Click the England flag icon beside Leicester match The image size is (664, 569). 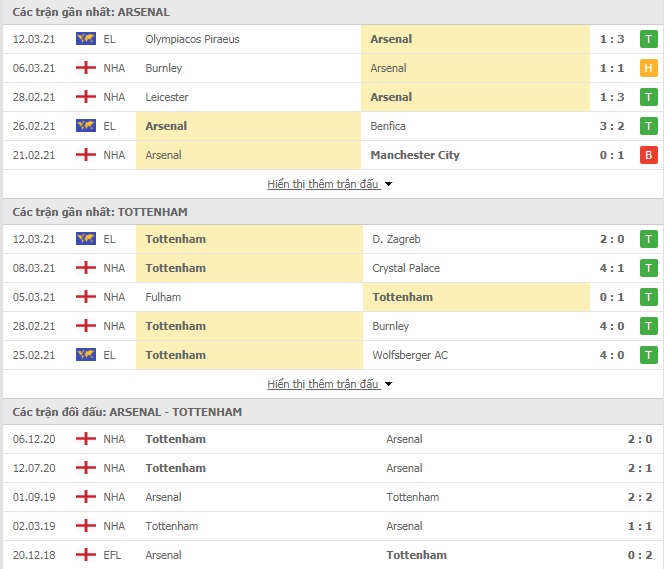(x=86, y=97)
